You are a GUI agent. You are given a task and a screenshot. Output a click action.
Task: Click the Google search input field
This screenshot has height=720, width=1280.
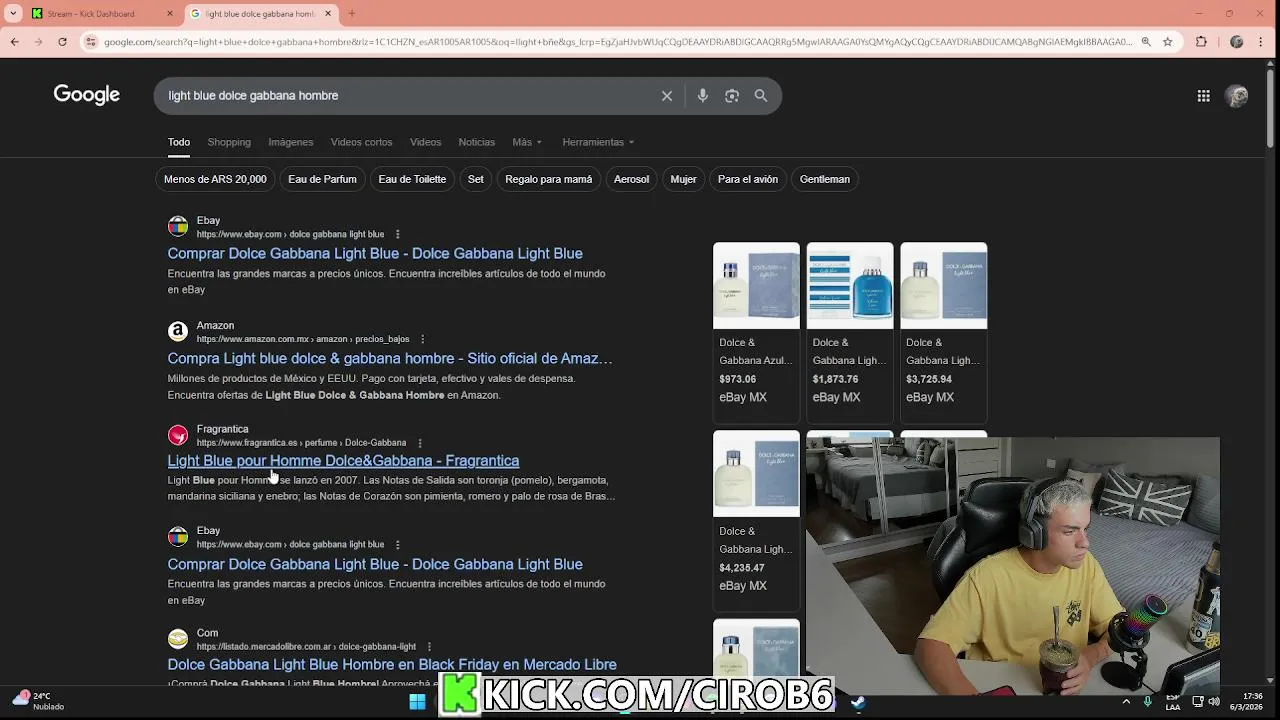coord(410,96)
